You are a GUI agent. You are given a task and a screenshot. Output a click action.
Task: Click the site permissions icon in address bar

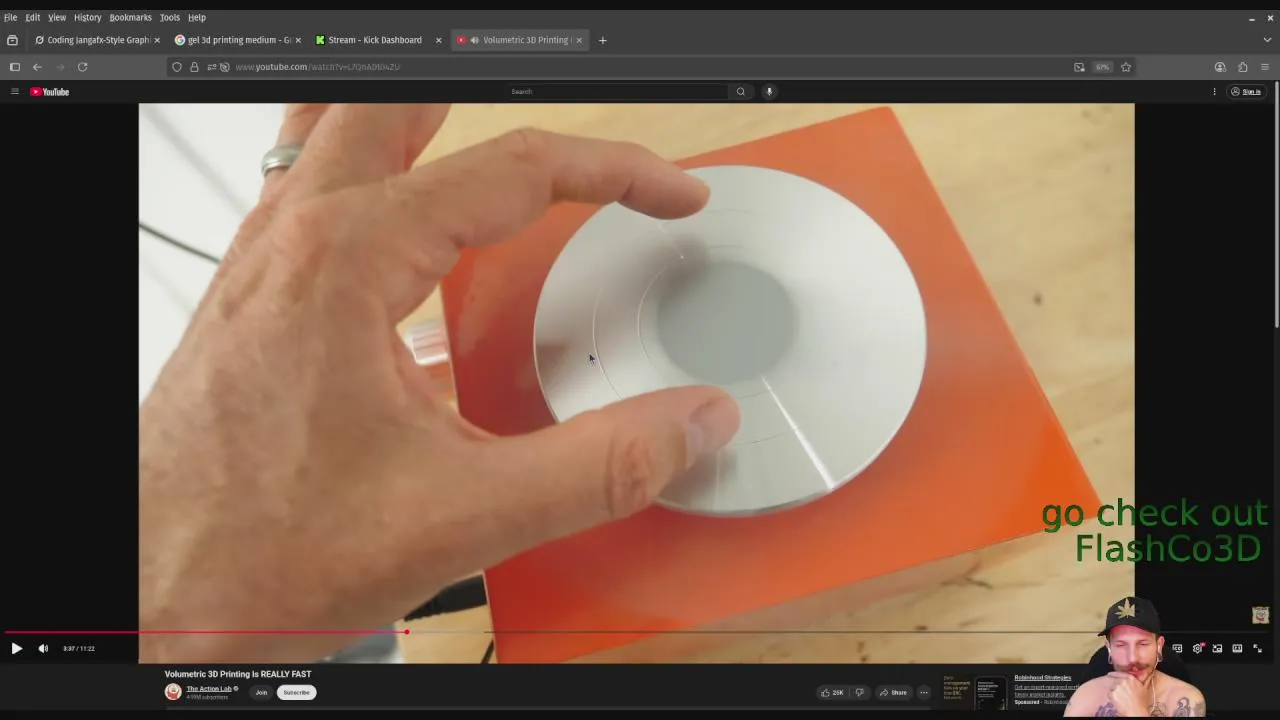click(211, 67)
